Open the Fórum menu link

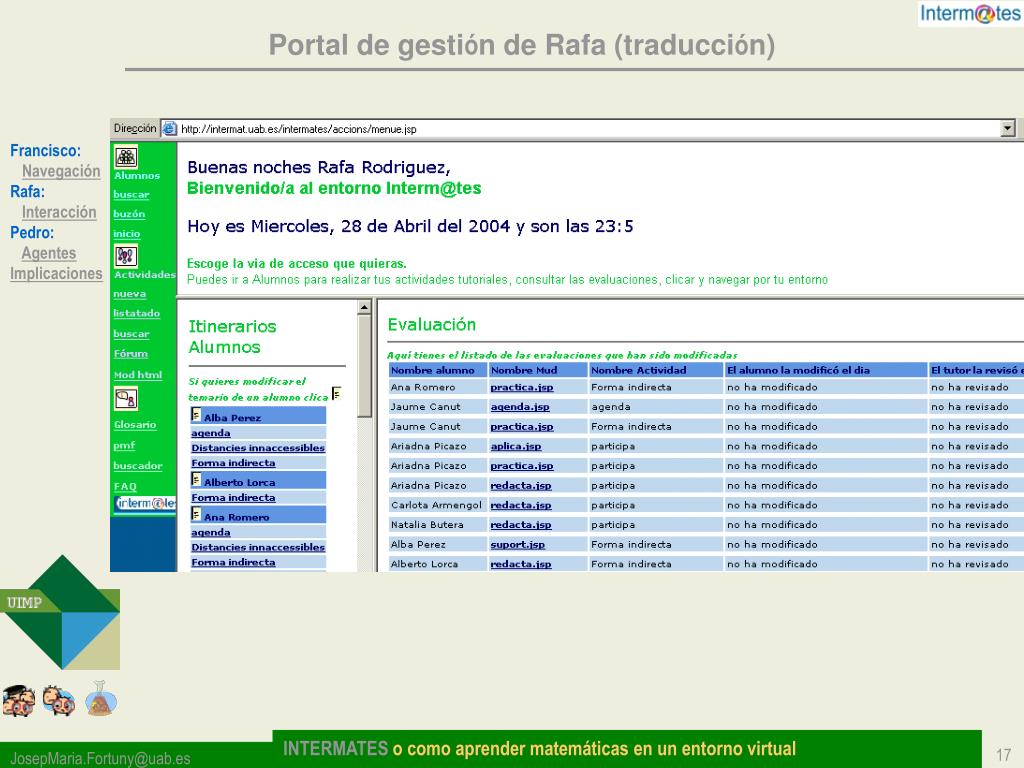131,353
